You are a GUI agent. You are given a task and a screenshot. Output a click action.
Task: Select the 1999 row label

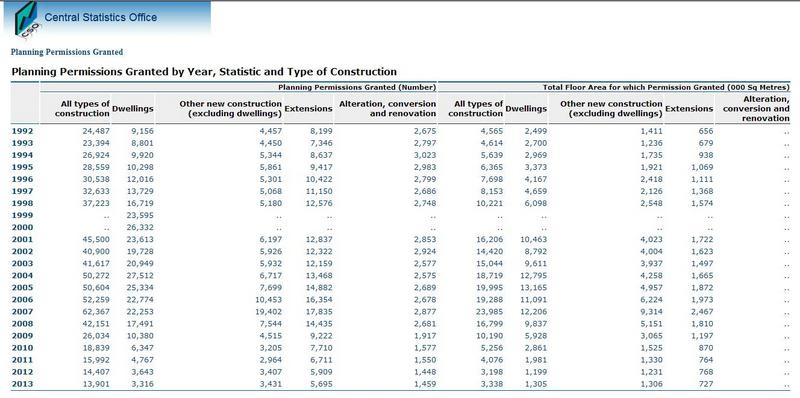[x=22, y=215]
